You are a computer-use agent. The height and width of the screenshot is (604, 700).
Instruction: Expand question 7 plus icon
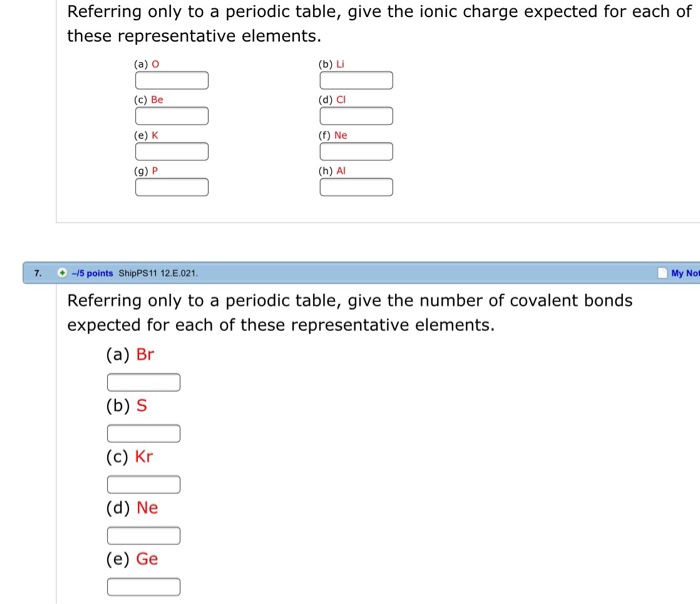pyautogui.click(x=62, y=273)
